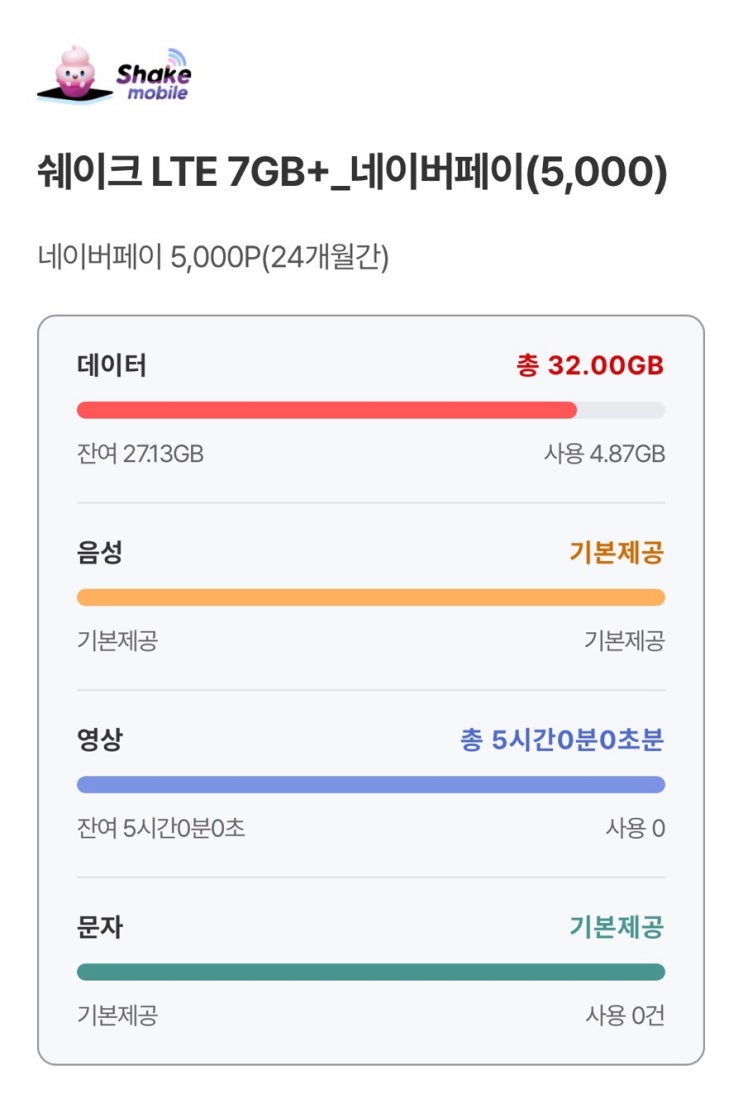Click the 네이버페이 5,000P(24개월간) subtitle
Viewport: 743px width, 1099px height.
[x=212, y=257]
